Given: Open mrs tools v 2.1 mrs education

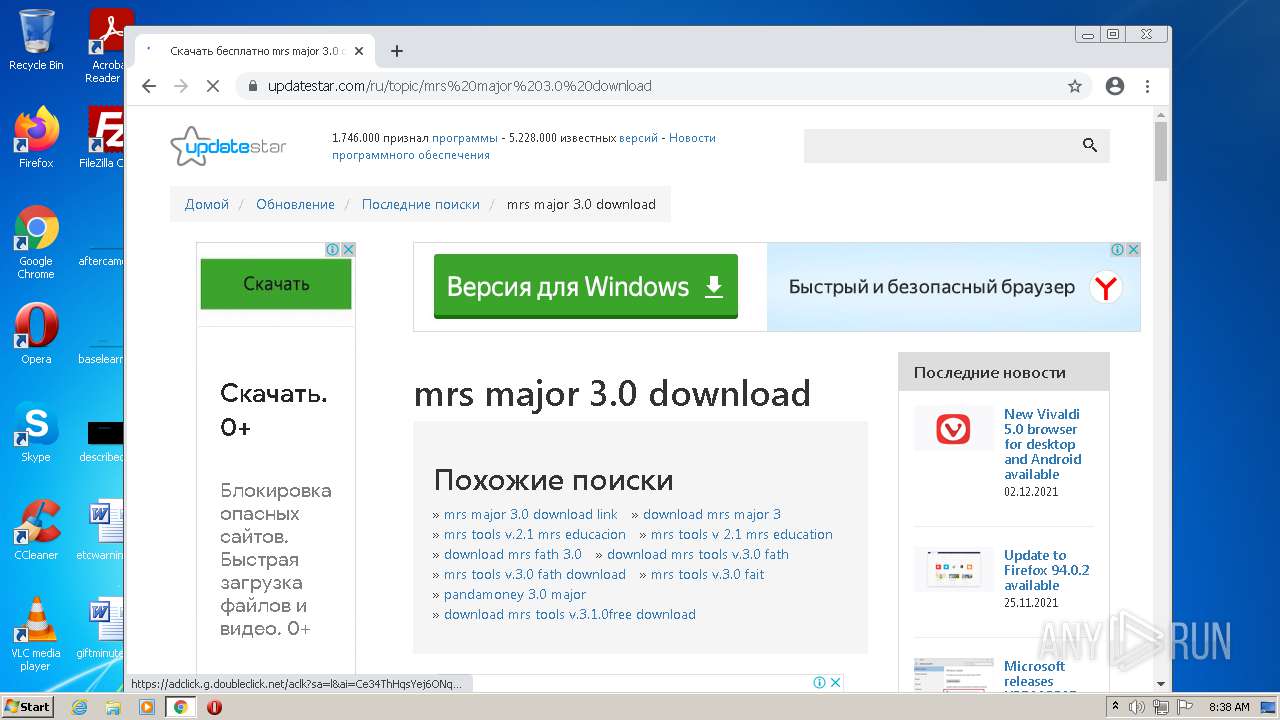Looking at the screenshot, I should coord(742,534).
